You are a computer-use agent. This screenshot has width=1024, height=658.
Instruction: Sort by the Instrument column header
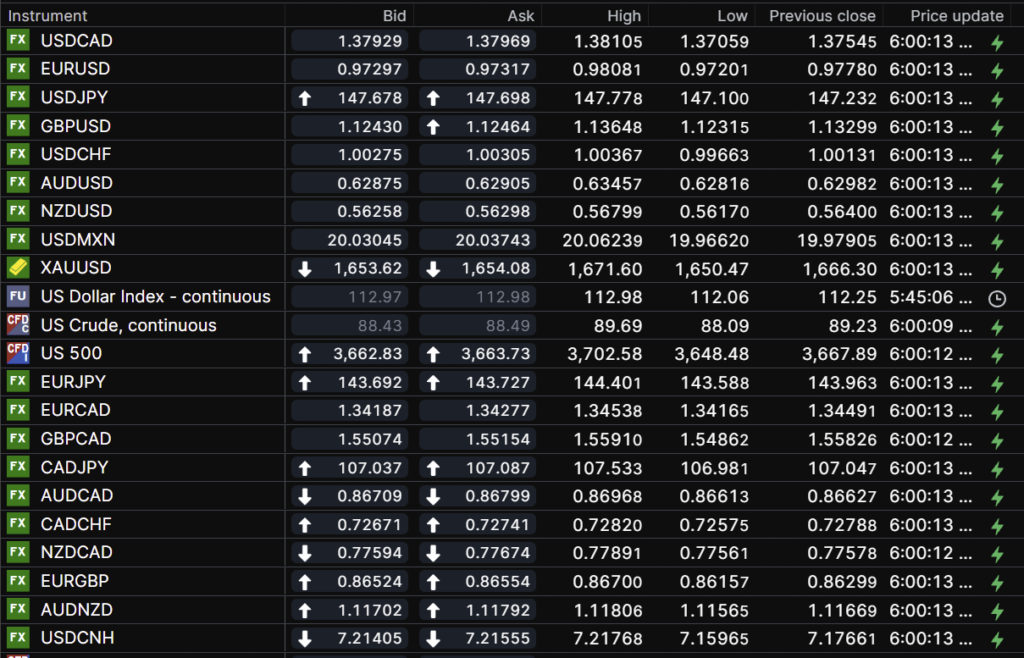[48, 16]
